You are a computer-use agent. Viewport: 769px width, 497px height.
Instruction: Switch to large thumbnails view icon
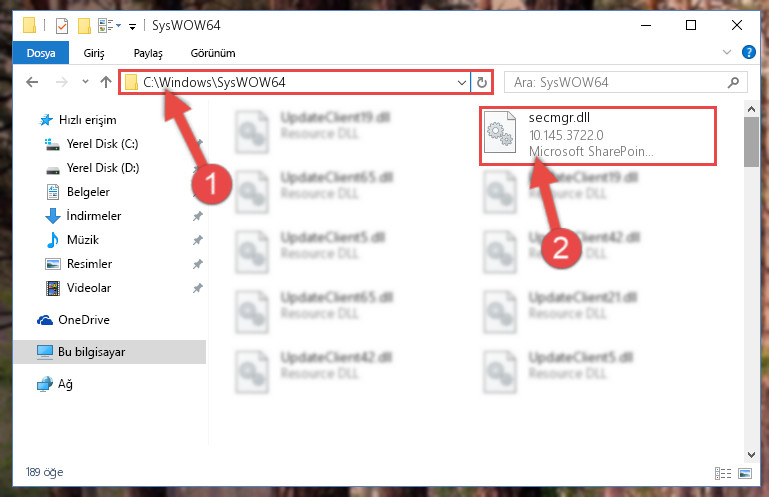[x=745, y=473]
